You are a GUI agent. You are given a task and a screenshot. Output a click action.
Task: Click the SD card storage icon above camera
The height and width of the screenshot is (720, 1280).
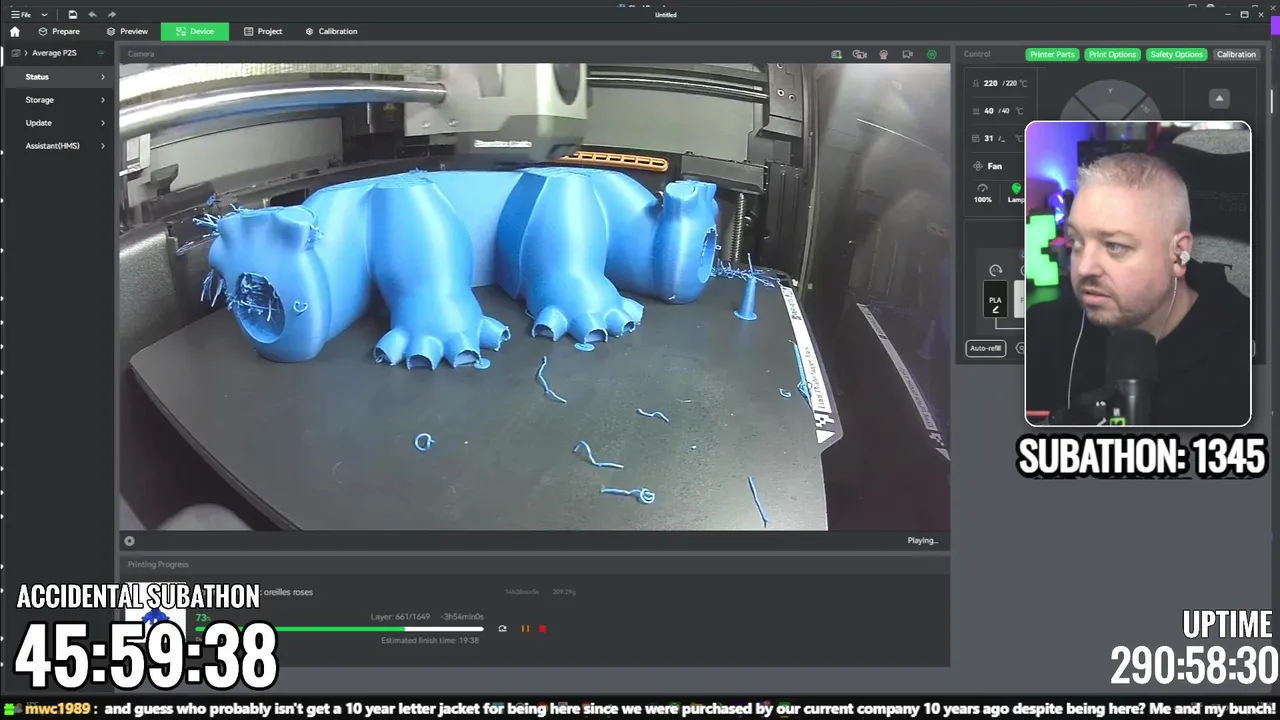coord(836,54)
